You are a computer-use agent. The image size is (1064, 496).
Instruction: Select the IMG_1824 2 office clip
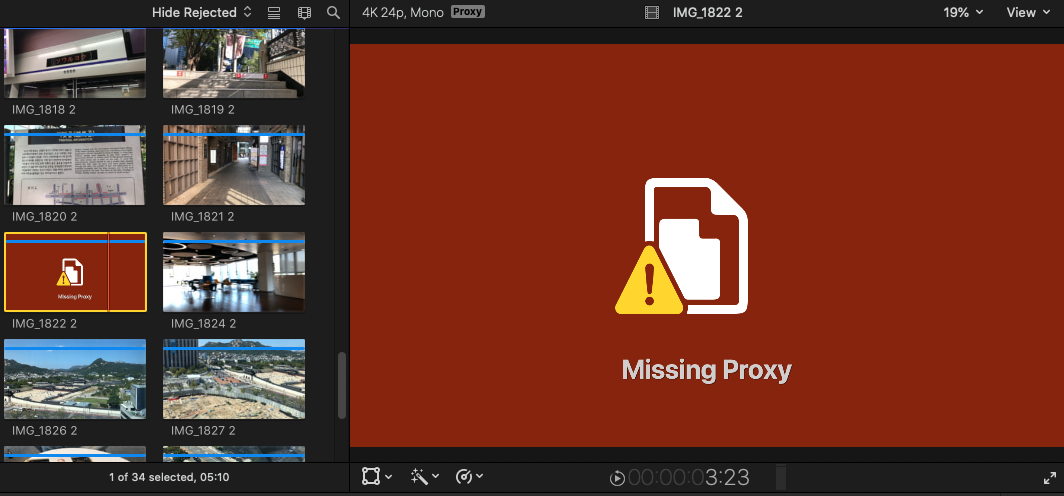pos(233,272)
